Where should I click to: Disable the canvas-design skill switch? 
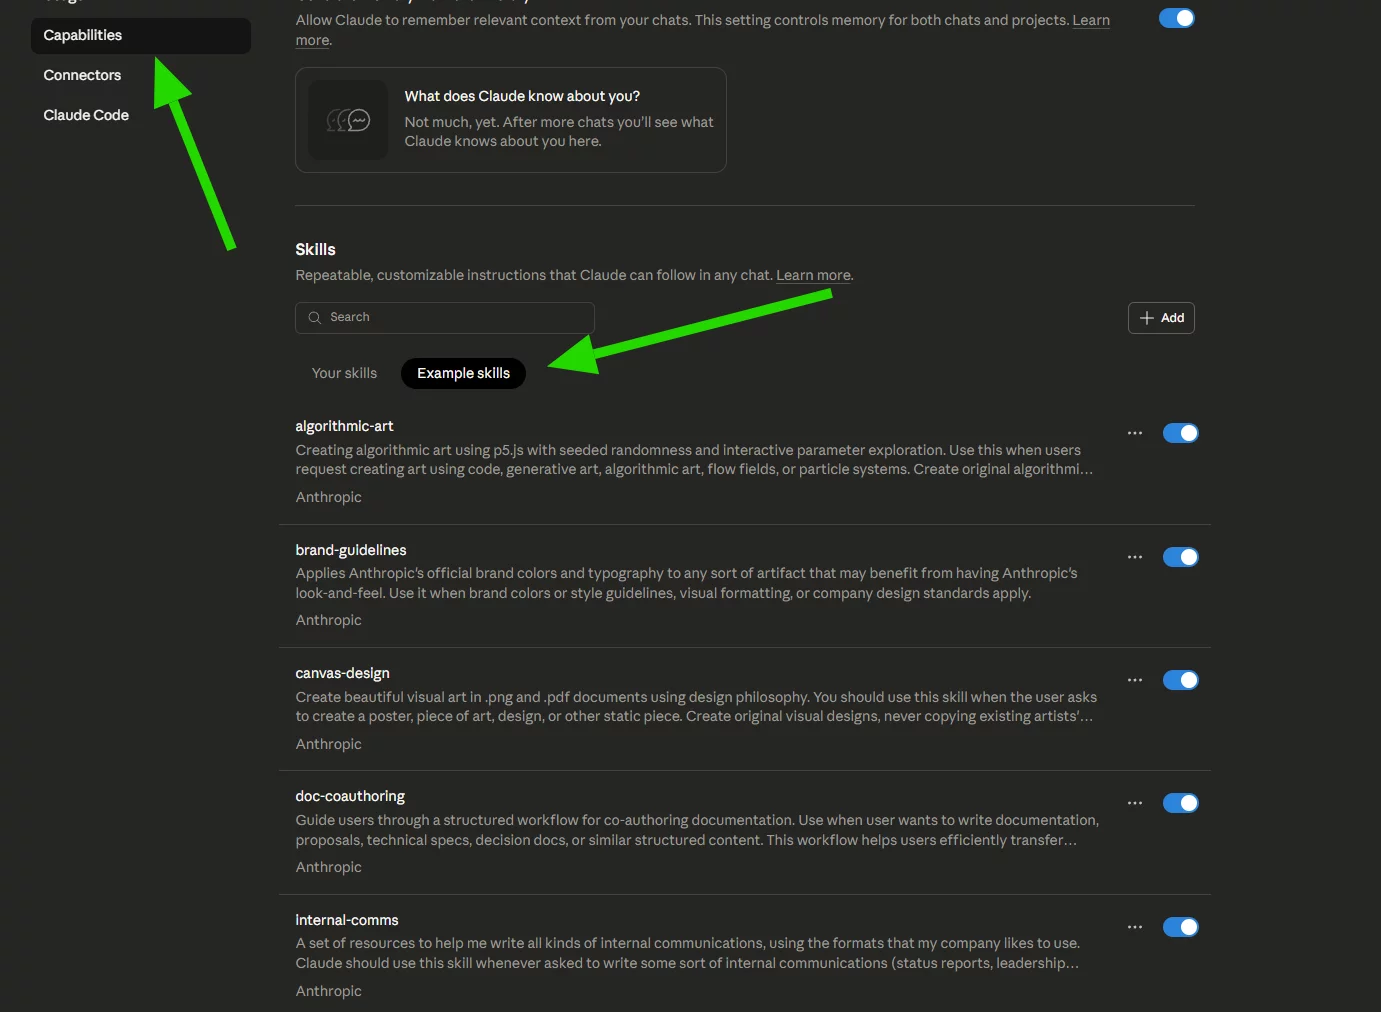(1180, 680)
